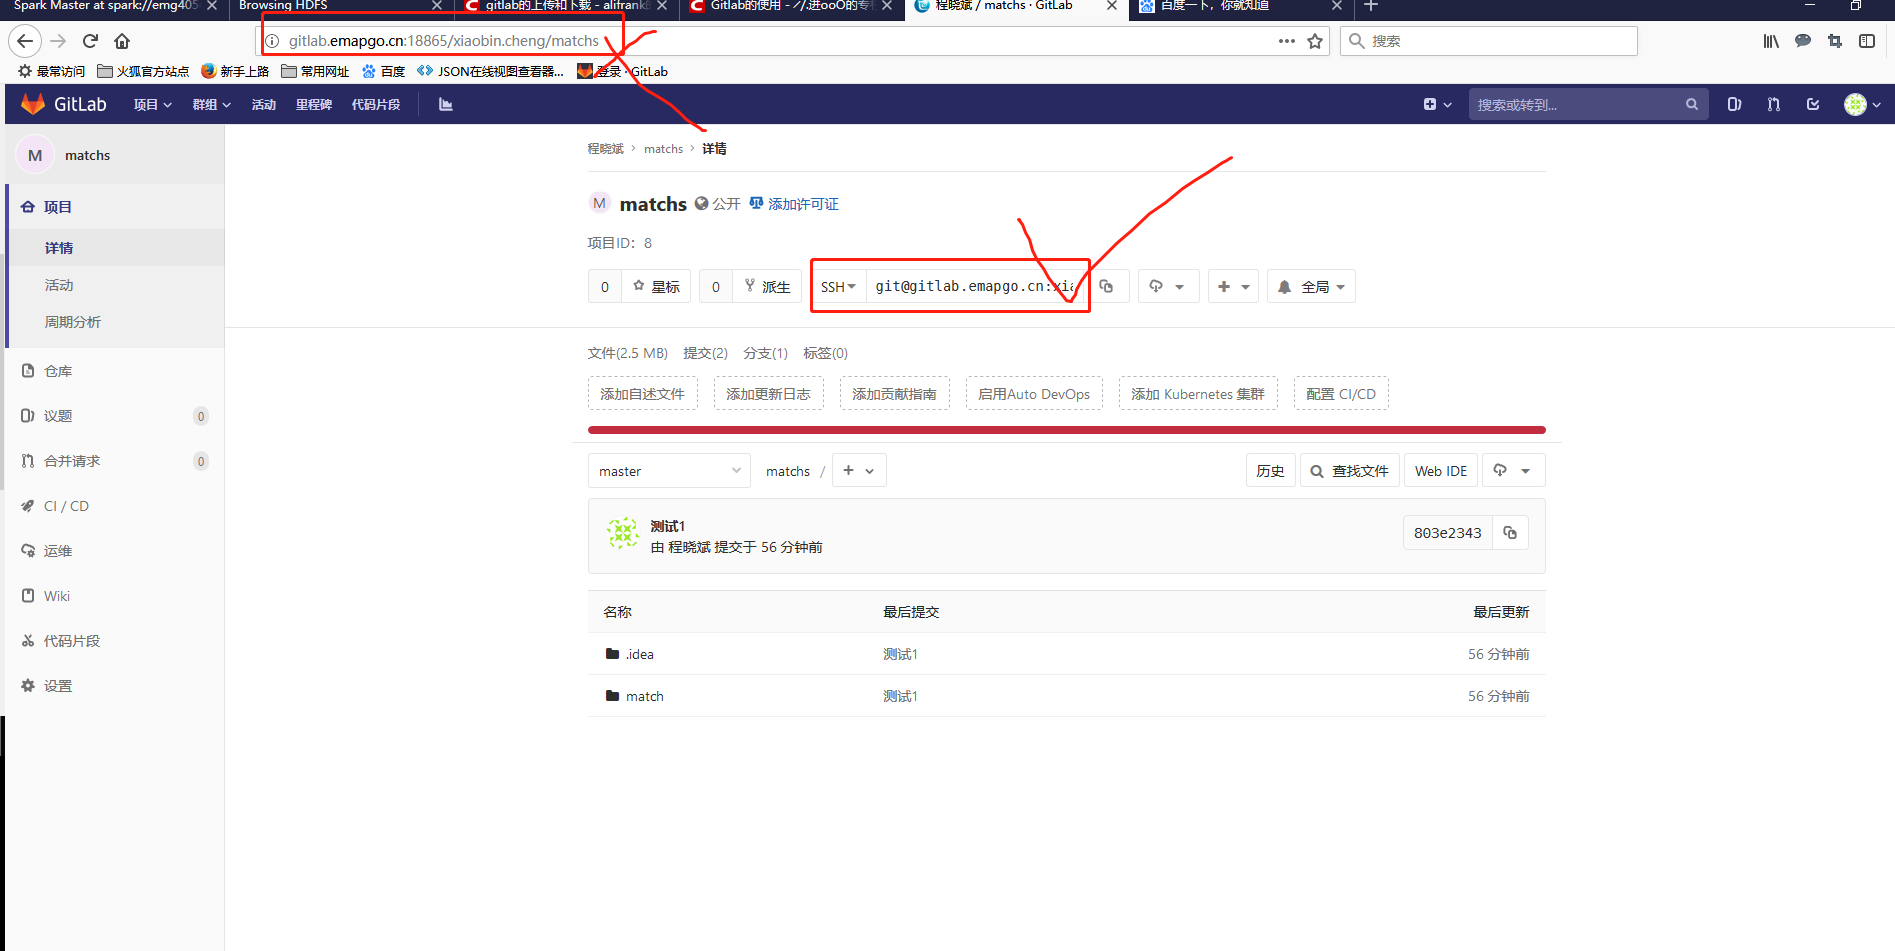The width and height of the screenshot is (1895, 951).
Task: Open the CI/CD section in sidebar
Action: click(66, 505)
